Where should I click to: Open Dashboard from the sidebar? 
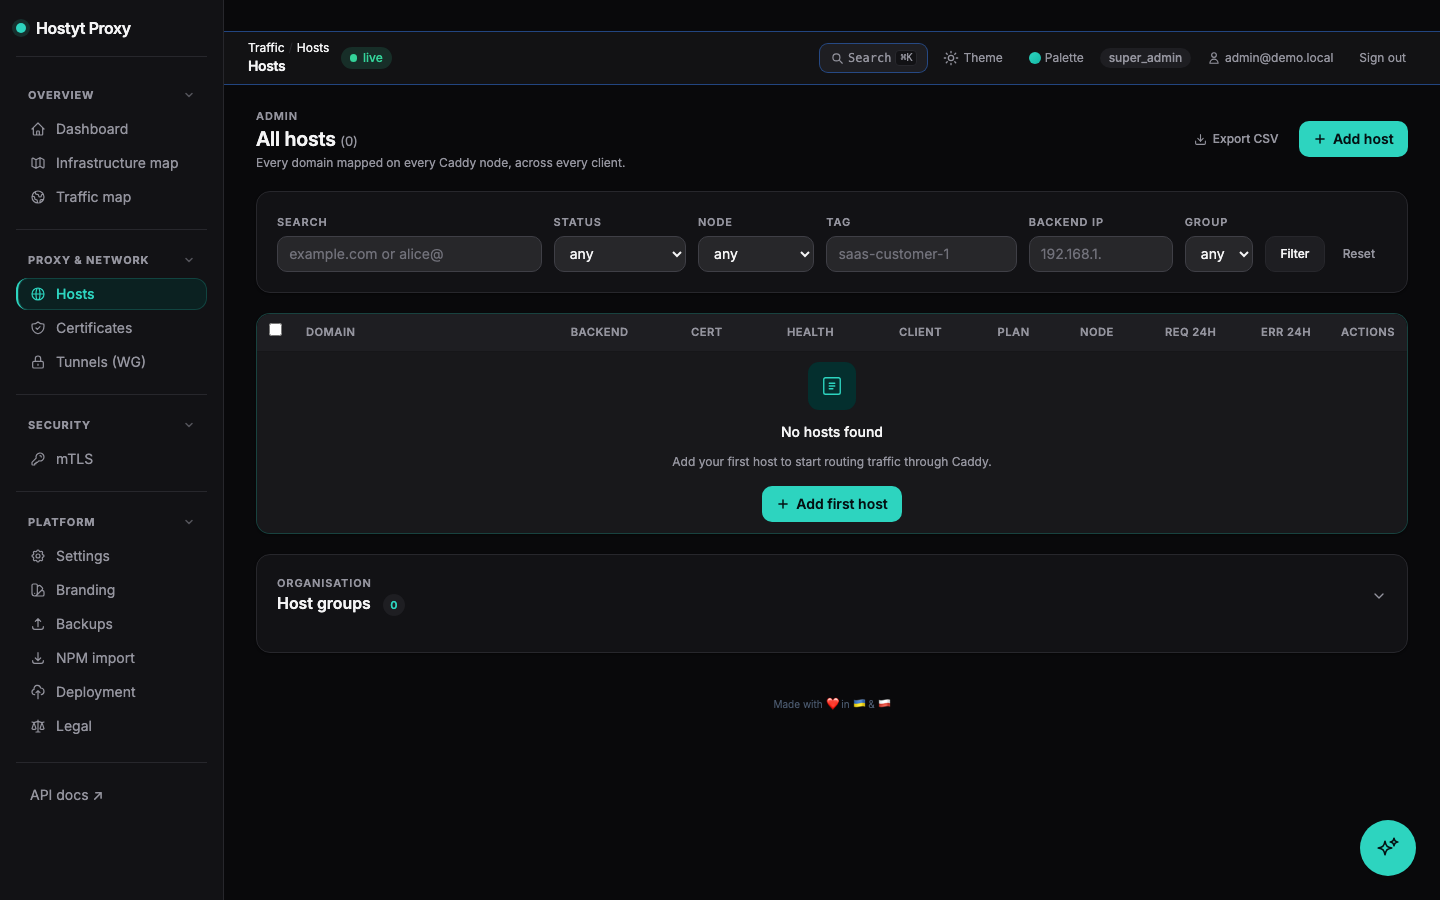click(111, 129)
